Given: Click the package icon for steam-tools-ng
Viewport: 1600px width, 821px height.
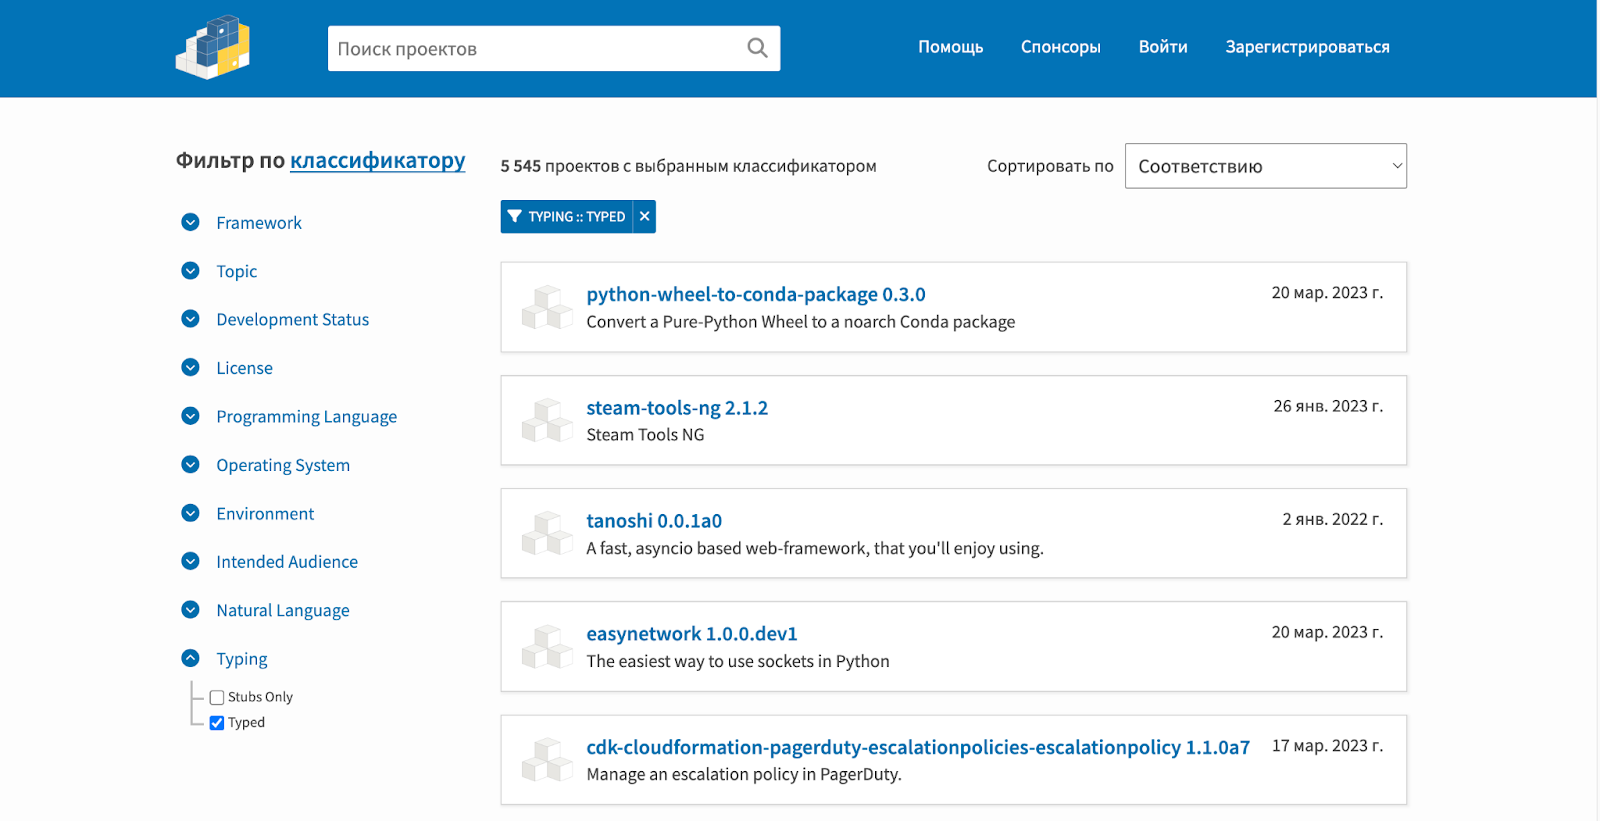Looking at the screenshot, I should [x=547, y=420].
